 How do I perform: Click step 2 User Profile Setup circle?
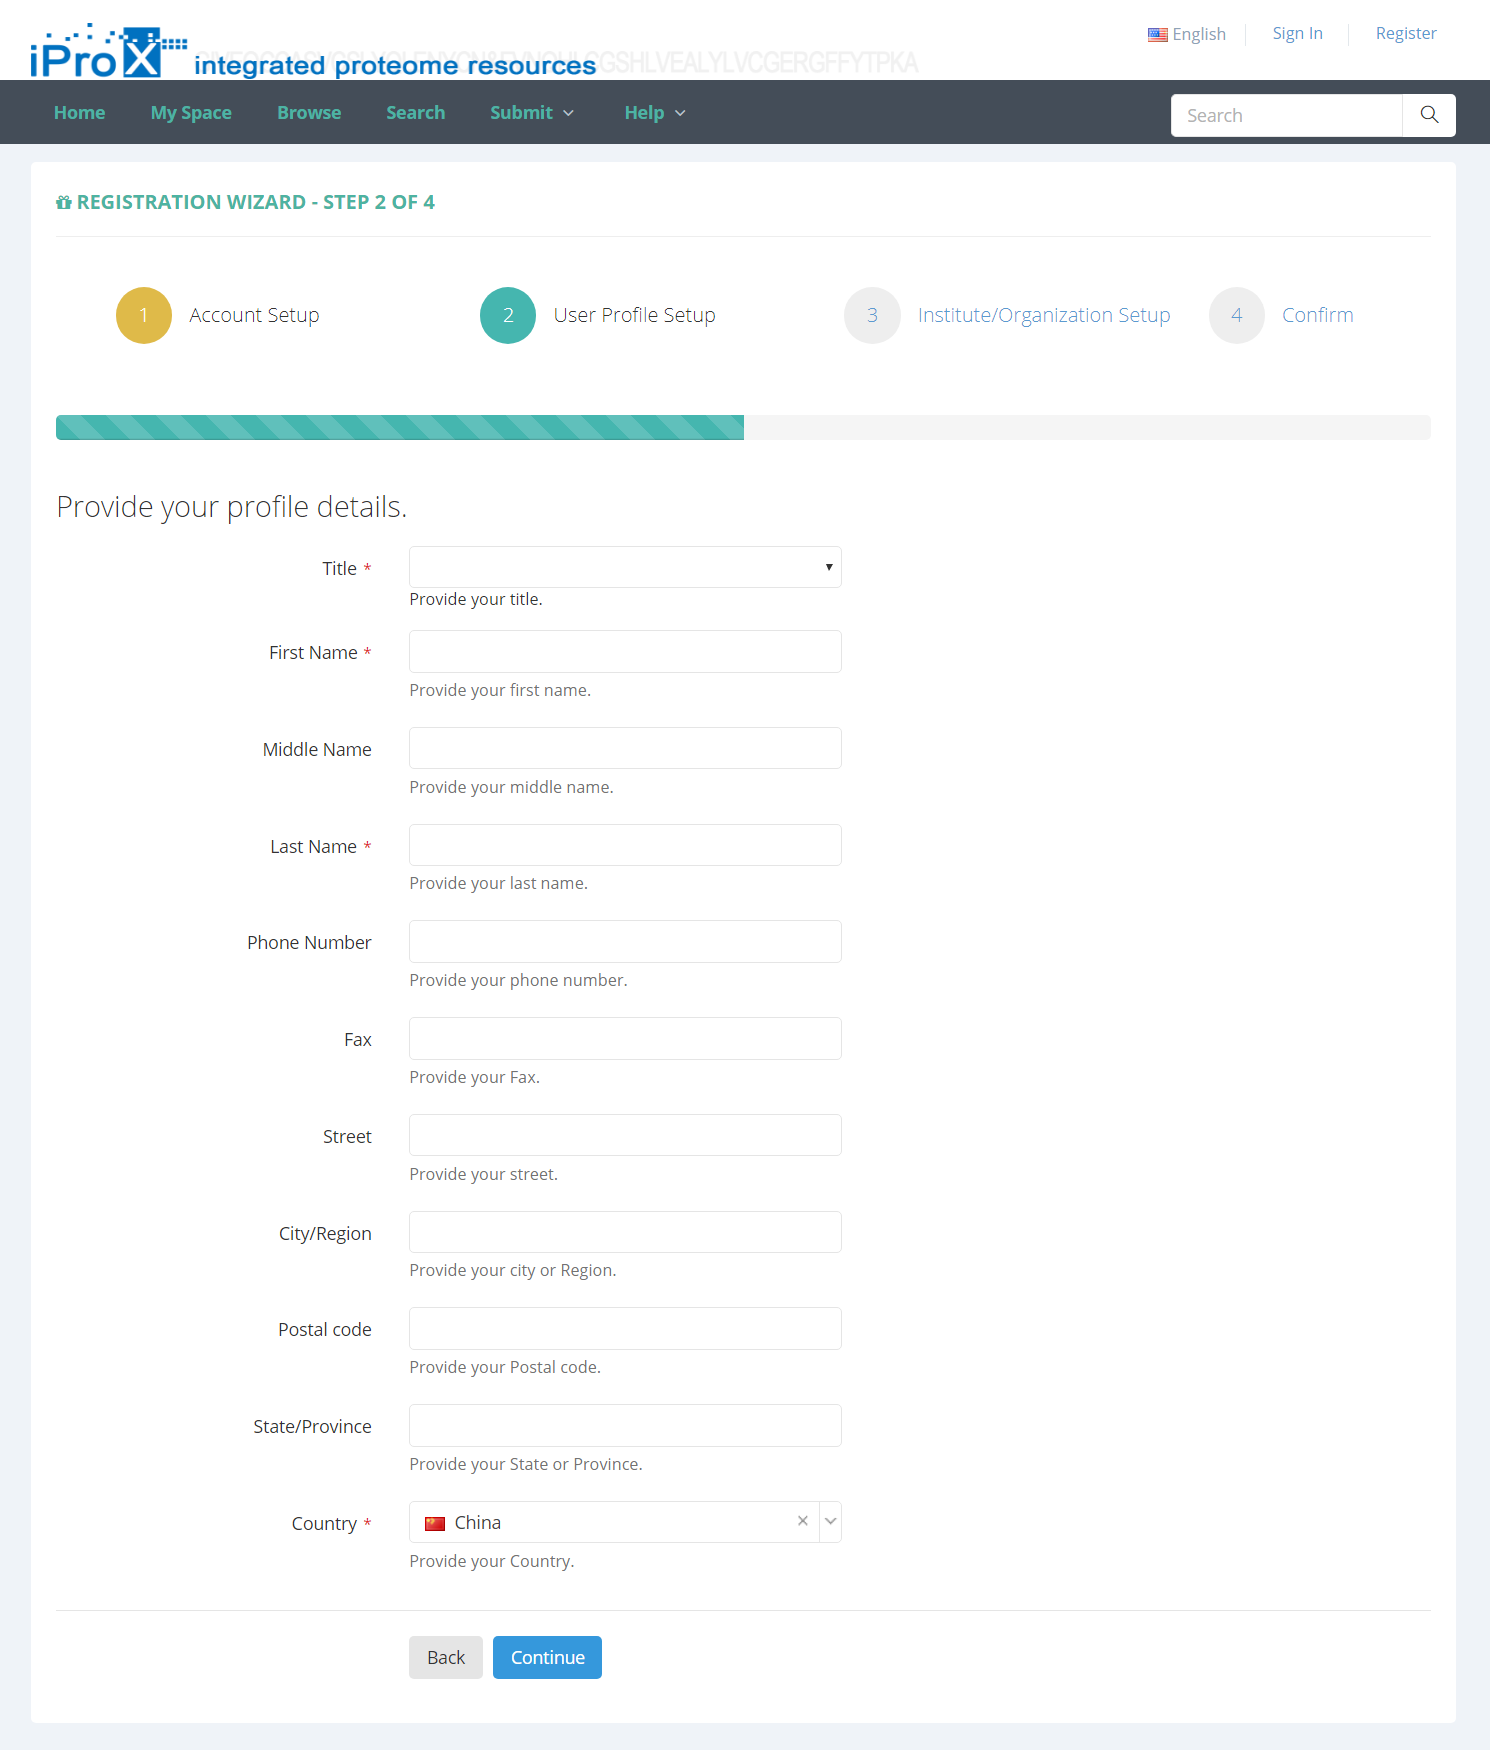coord(508,316)
